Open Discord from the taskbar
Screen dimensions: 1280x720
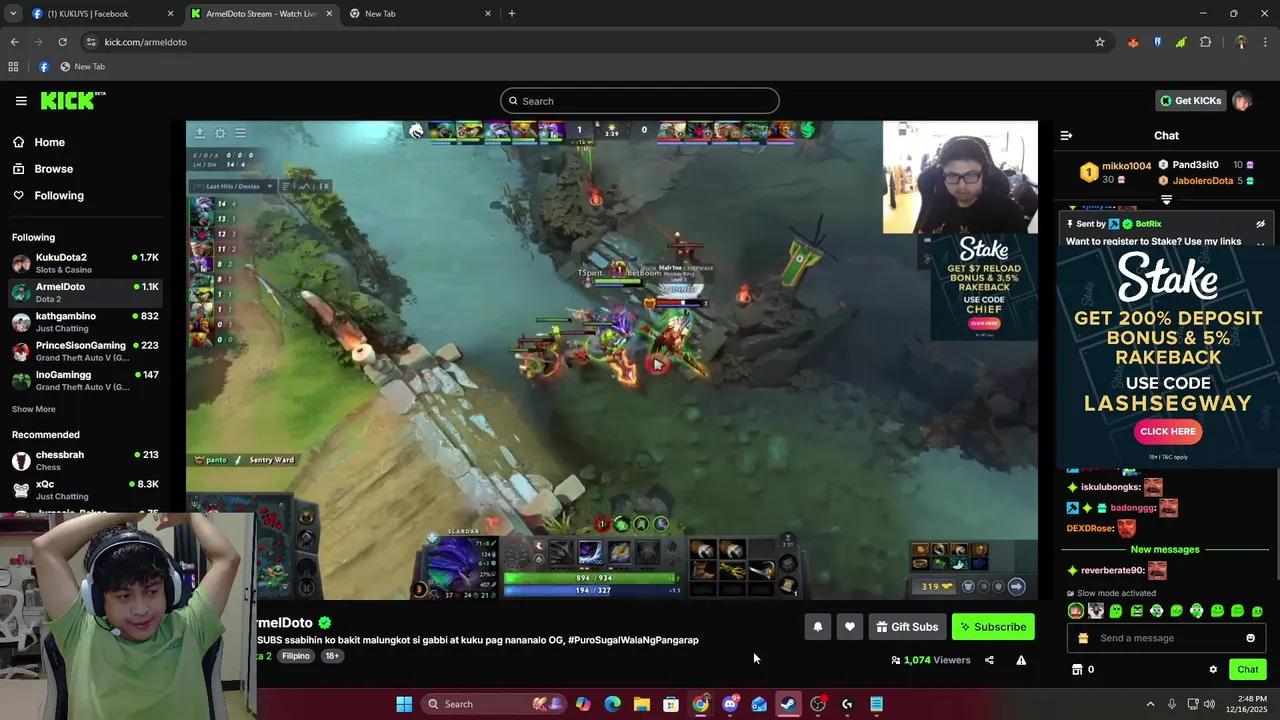[x=730, y=704]
